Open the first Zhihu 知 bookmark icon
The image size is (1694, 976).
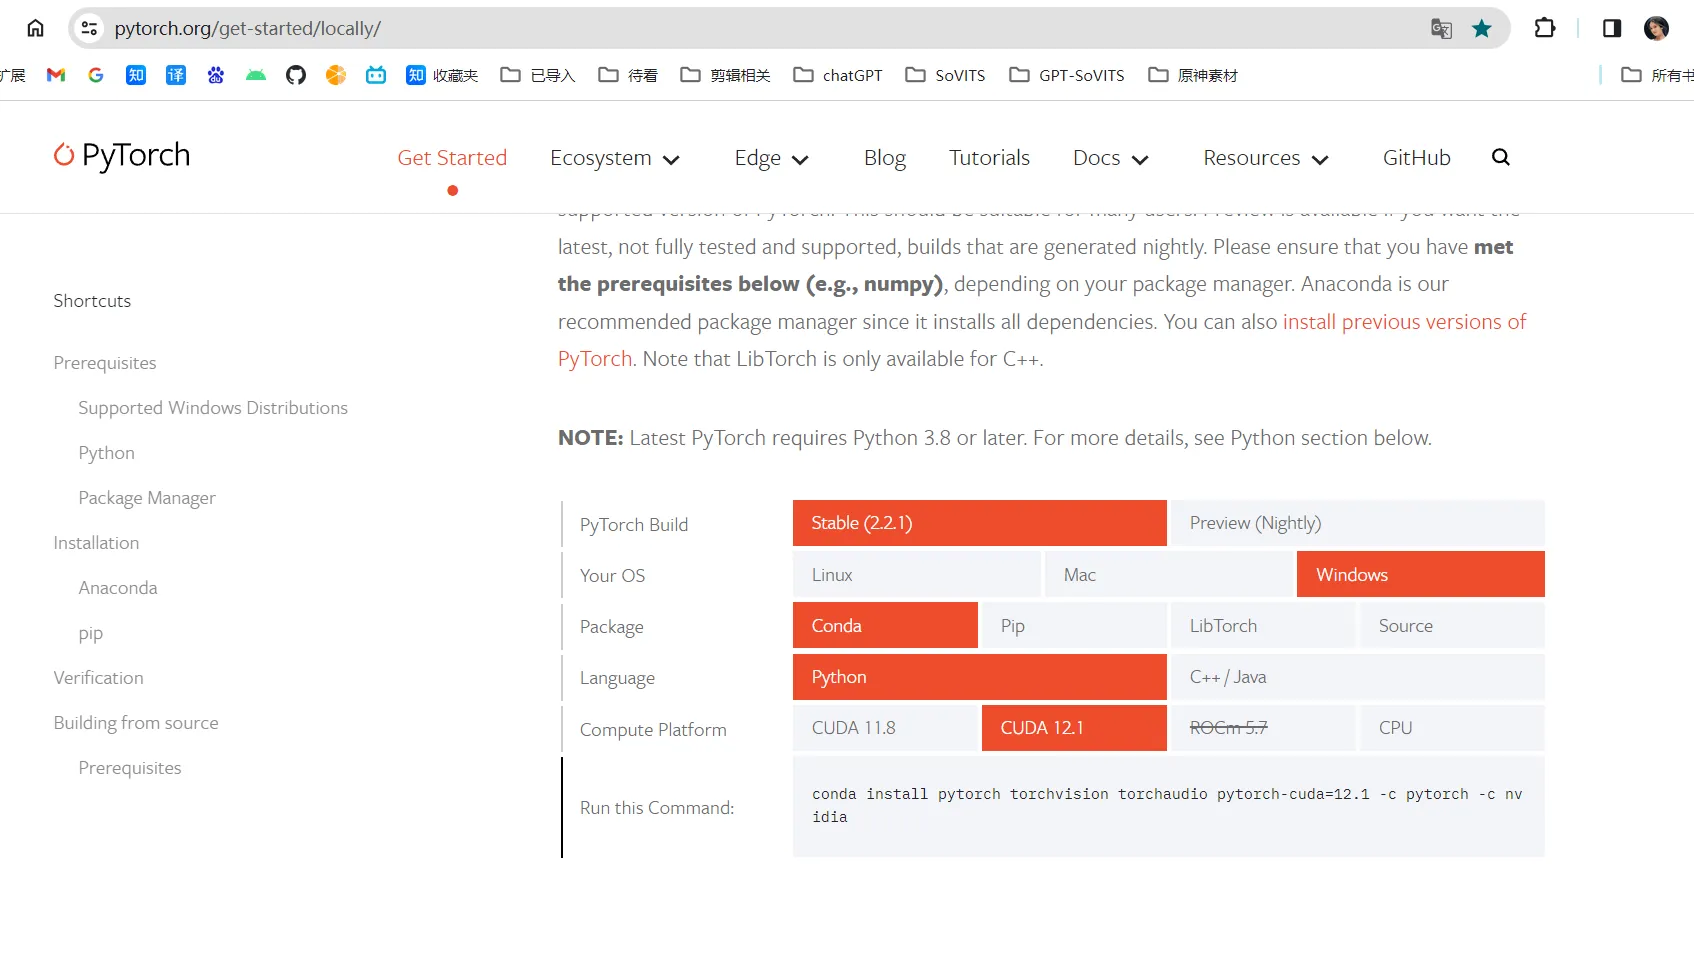pyautogui.click(x=136, y=75)
